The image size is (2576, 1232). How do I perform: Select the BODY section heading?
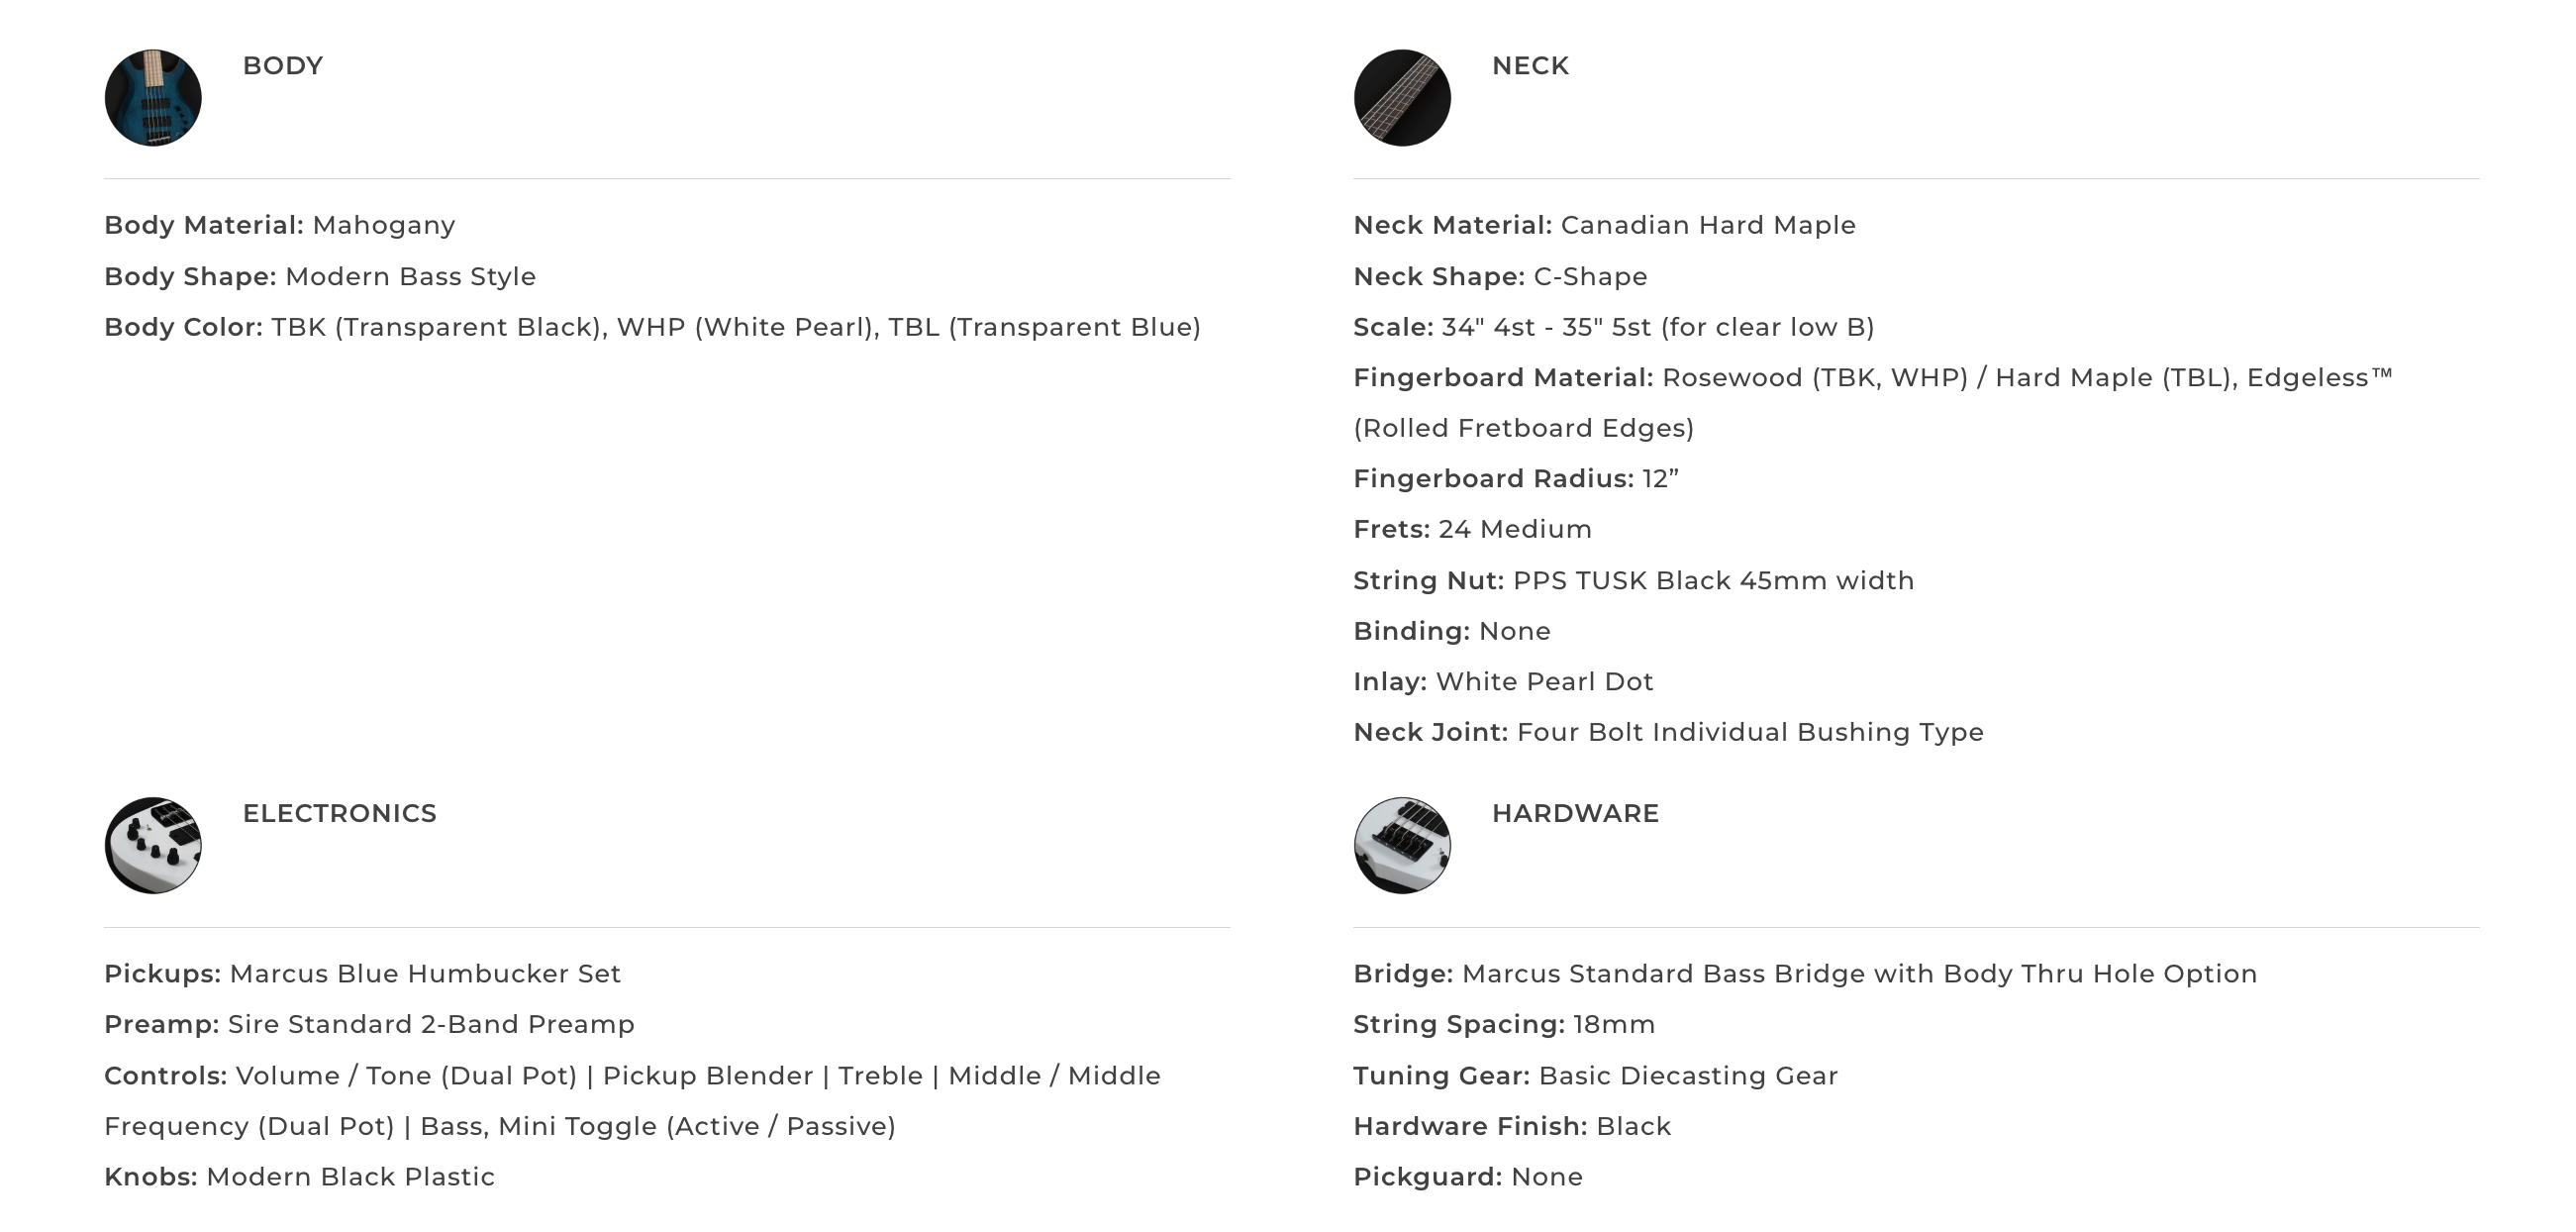283,66
